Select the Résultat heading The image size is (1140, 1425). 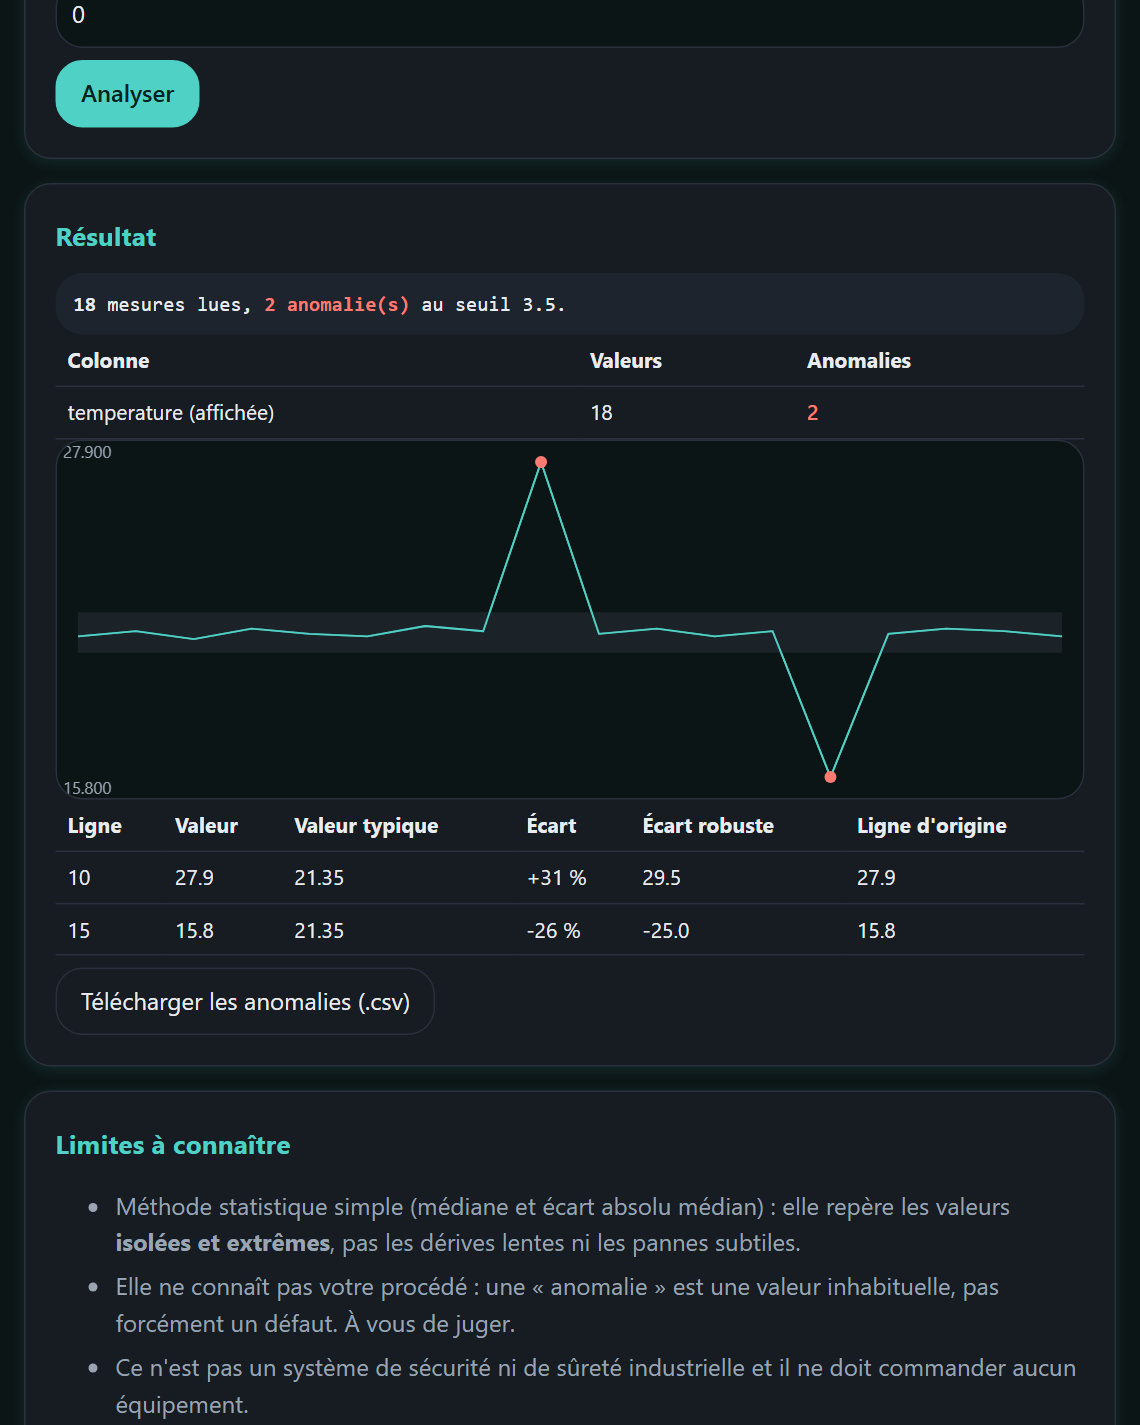(x=106, y=237)
